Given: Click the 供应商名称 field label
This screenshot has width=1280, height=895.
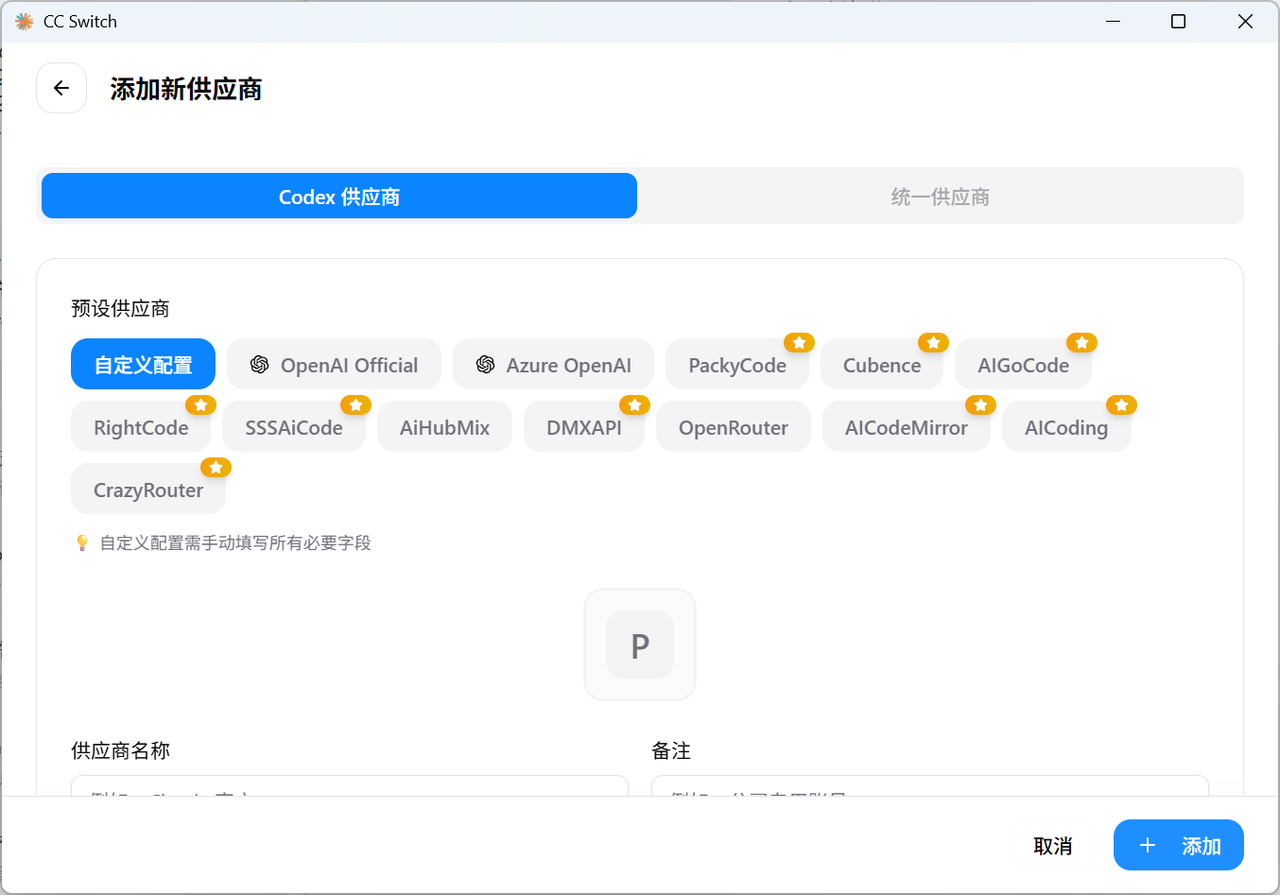Looking at the screenshot, I should pos(120,750).
